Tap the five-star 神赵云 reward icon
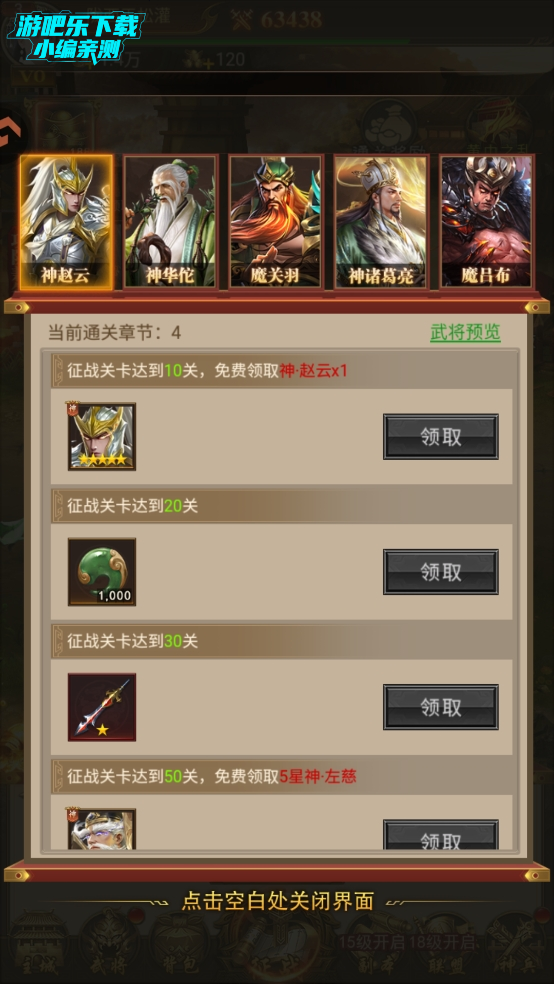 coord(102,437)
